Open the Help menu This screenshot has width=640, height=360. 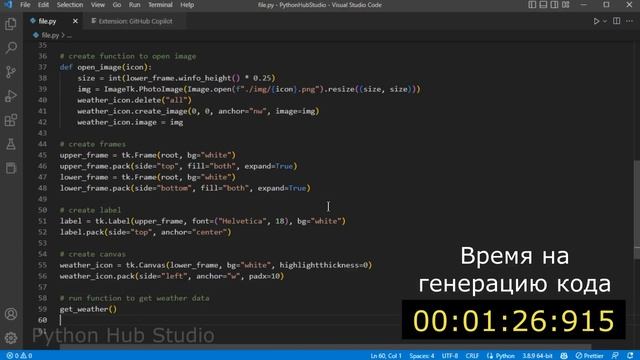[187, 5]
